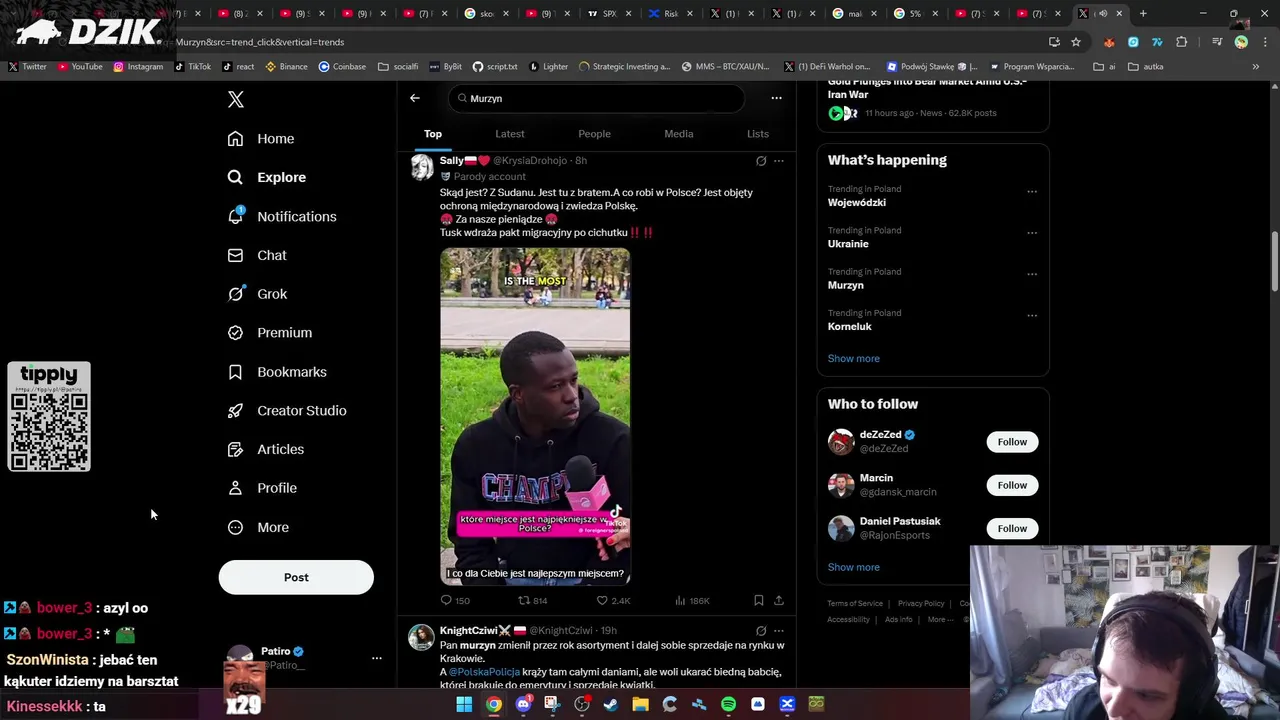Click Show more under Who to follow
This screenshot has height=720, width=1280.
(854, 567)
